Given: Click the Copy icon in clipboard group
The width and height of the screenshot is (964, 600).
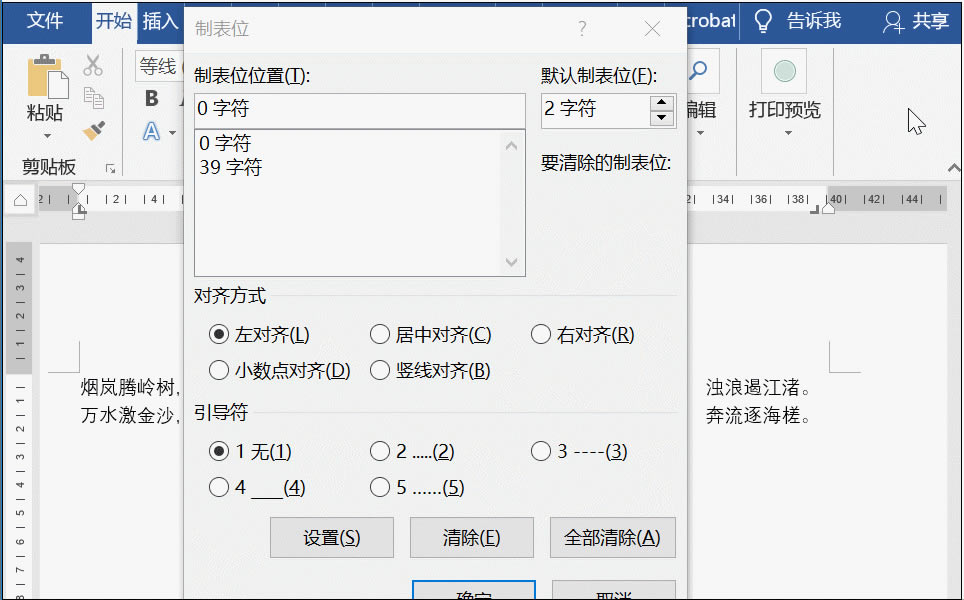Looking at the screenshot, I should (x=93, y=98).
